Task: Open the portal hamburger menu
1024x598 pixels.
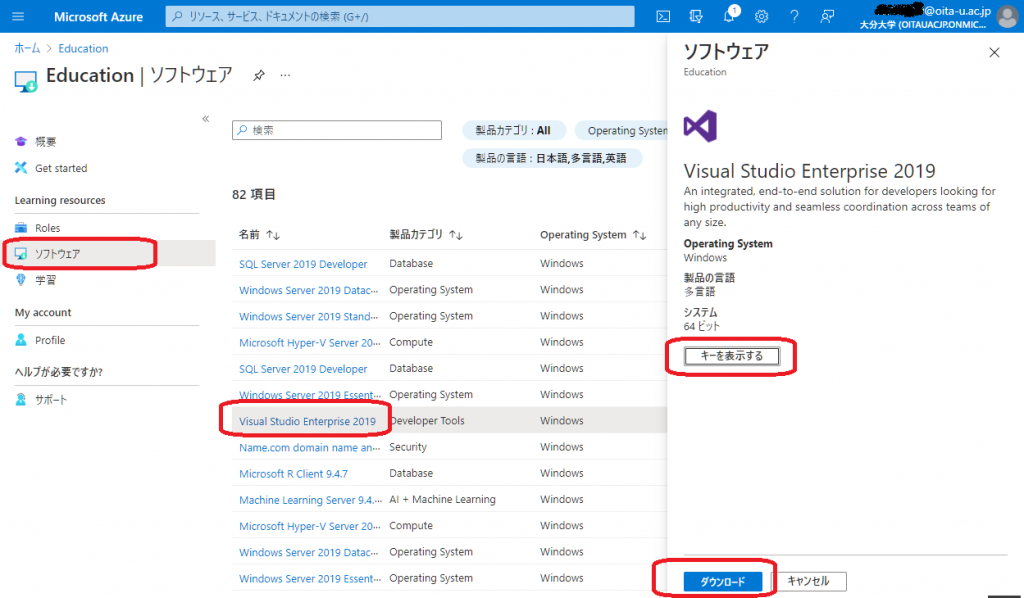Action: point(17,16)
